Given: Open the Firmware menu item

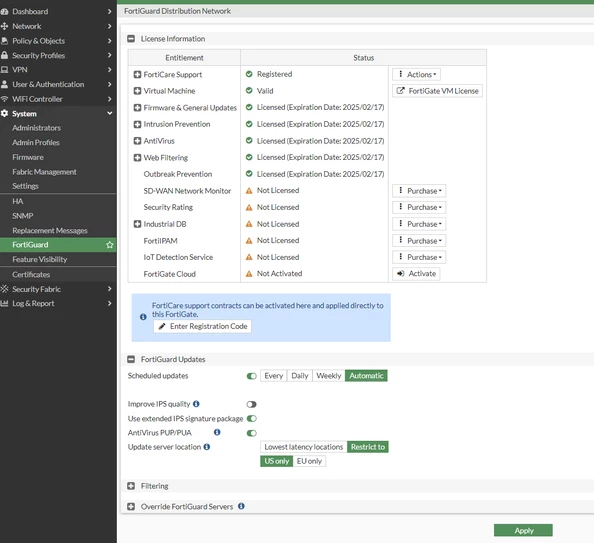Looking at the screenshot, I should point(28,157).
